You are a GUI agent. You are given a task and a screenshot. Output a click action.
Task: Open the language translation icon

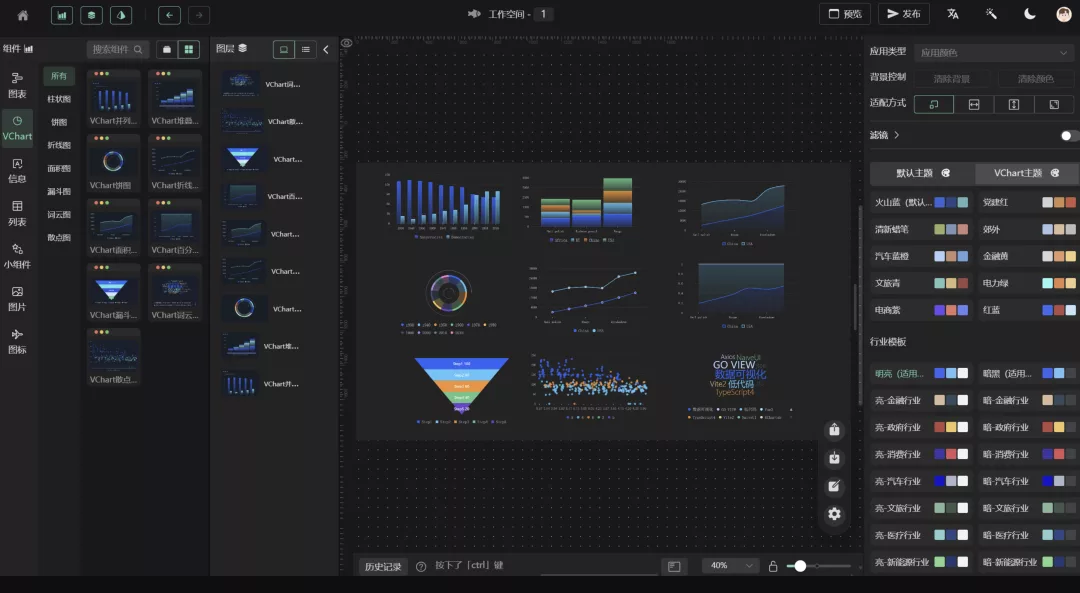[953, 14]
